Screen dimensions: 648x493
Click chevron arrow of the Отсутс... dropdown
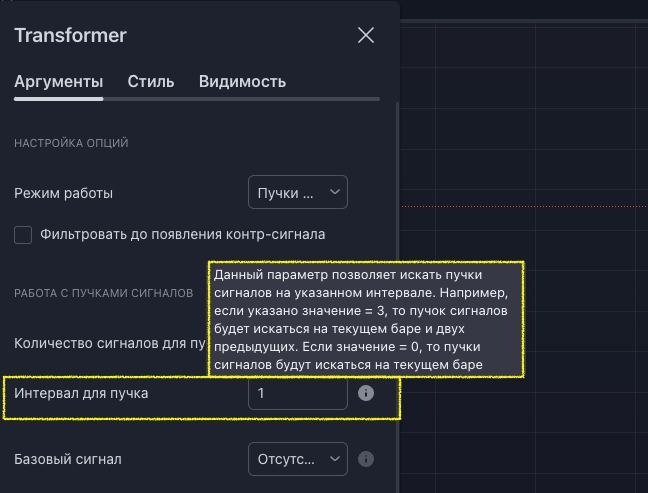click(334, 459)
